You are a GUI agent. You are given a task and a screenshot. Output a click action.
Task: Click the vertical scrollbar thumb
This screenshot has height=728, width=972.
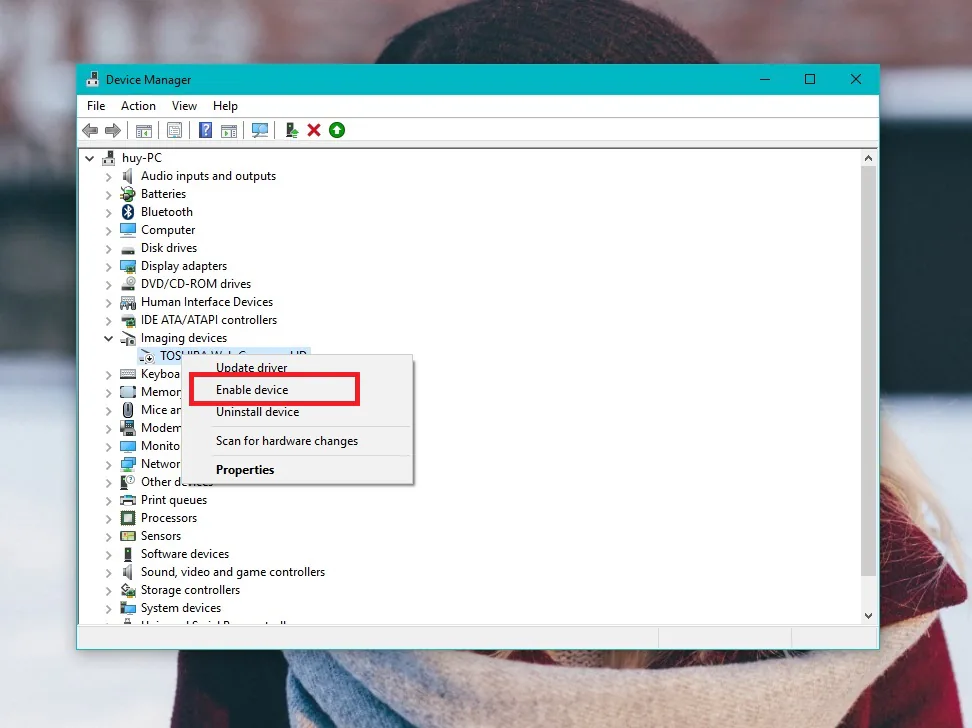[x=868, y=370]
